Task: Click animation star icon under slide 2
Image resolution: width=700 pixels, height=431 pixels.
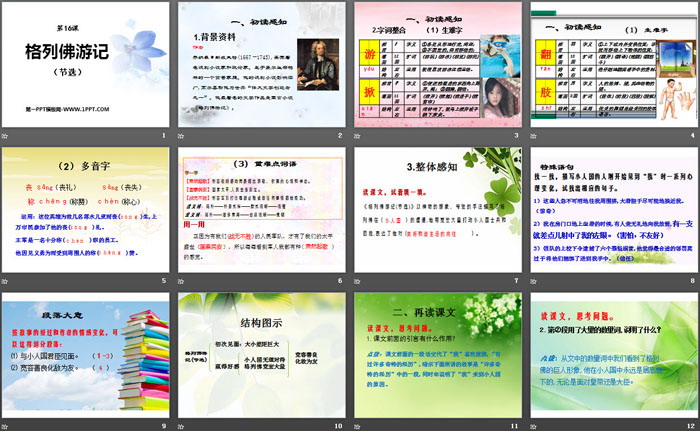Action: [x=181, y=135]
